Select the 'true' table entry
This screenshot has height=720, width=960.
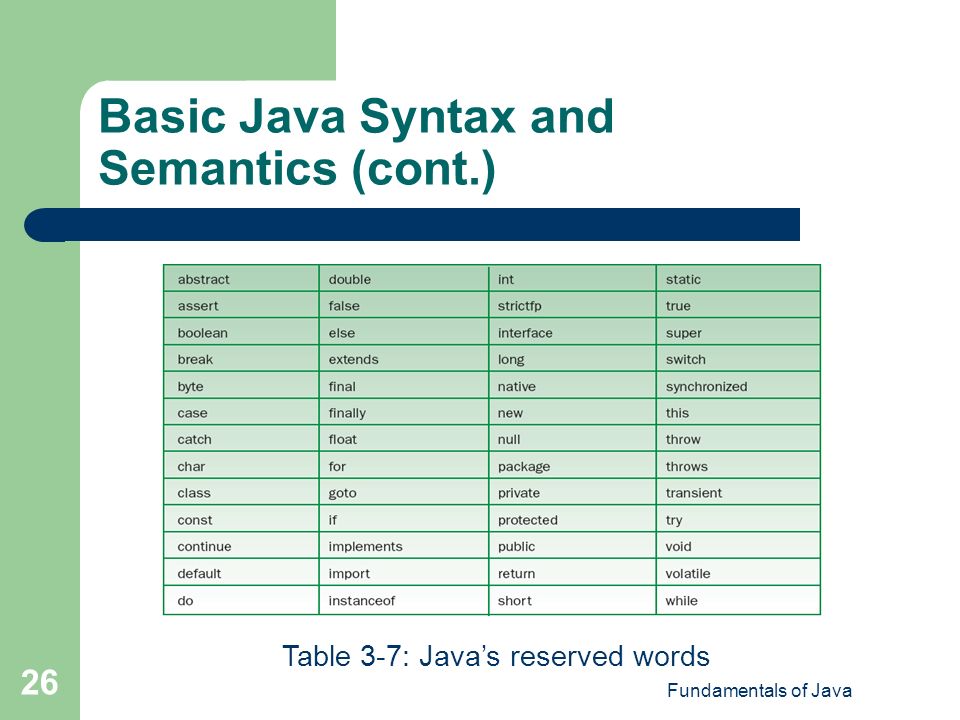coord(738,306)
